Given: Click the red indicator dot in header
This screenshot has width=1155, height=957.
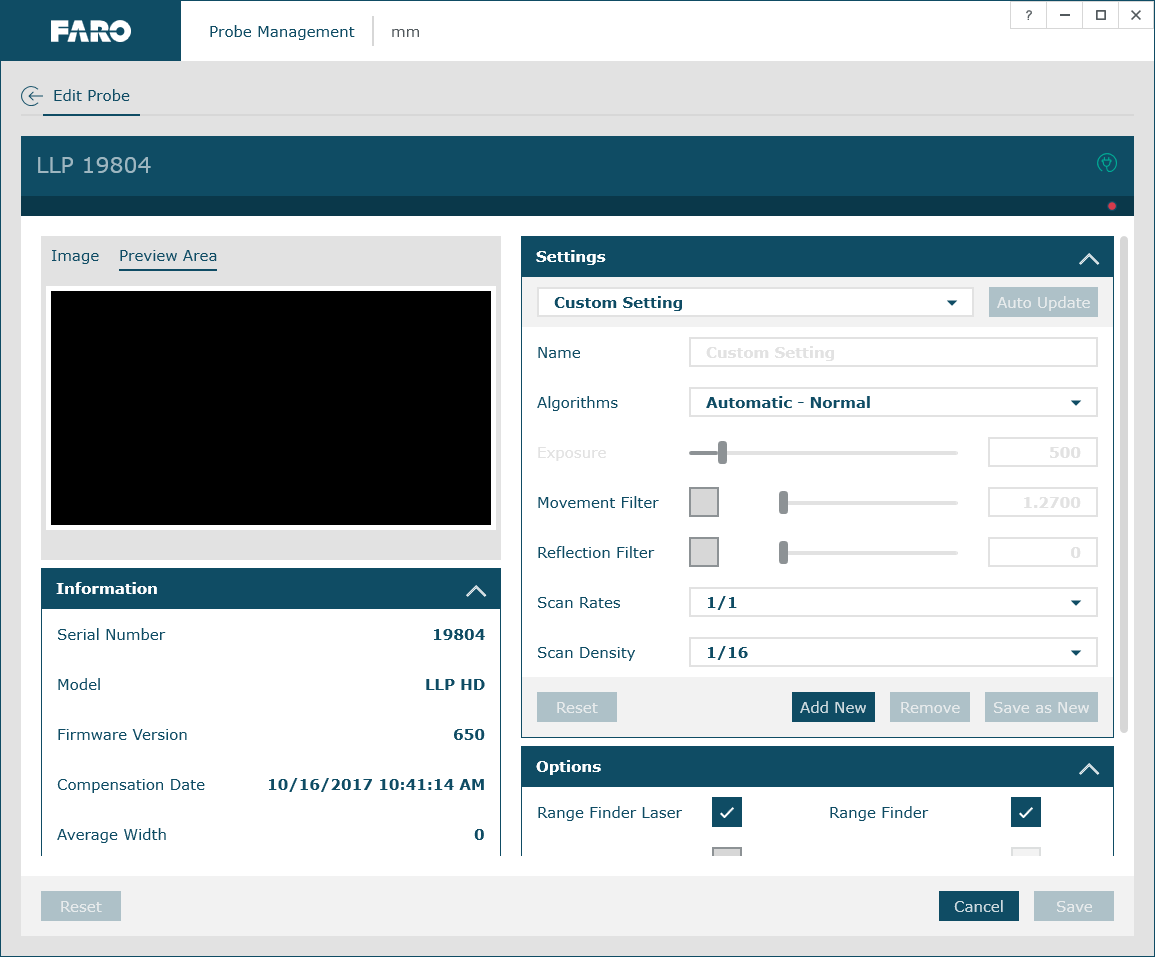Looking at the screenshot, I should [1112, 206].
